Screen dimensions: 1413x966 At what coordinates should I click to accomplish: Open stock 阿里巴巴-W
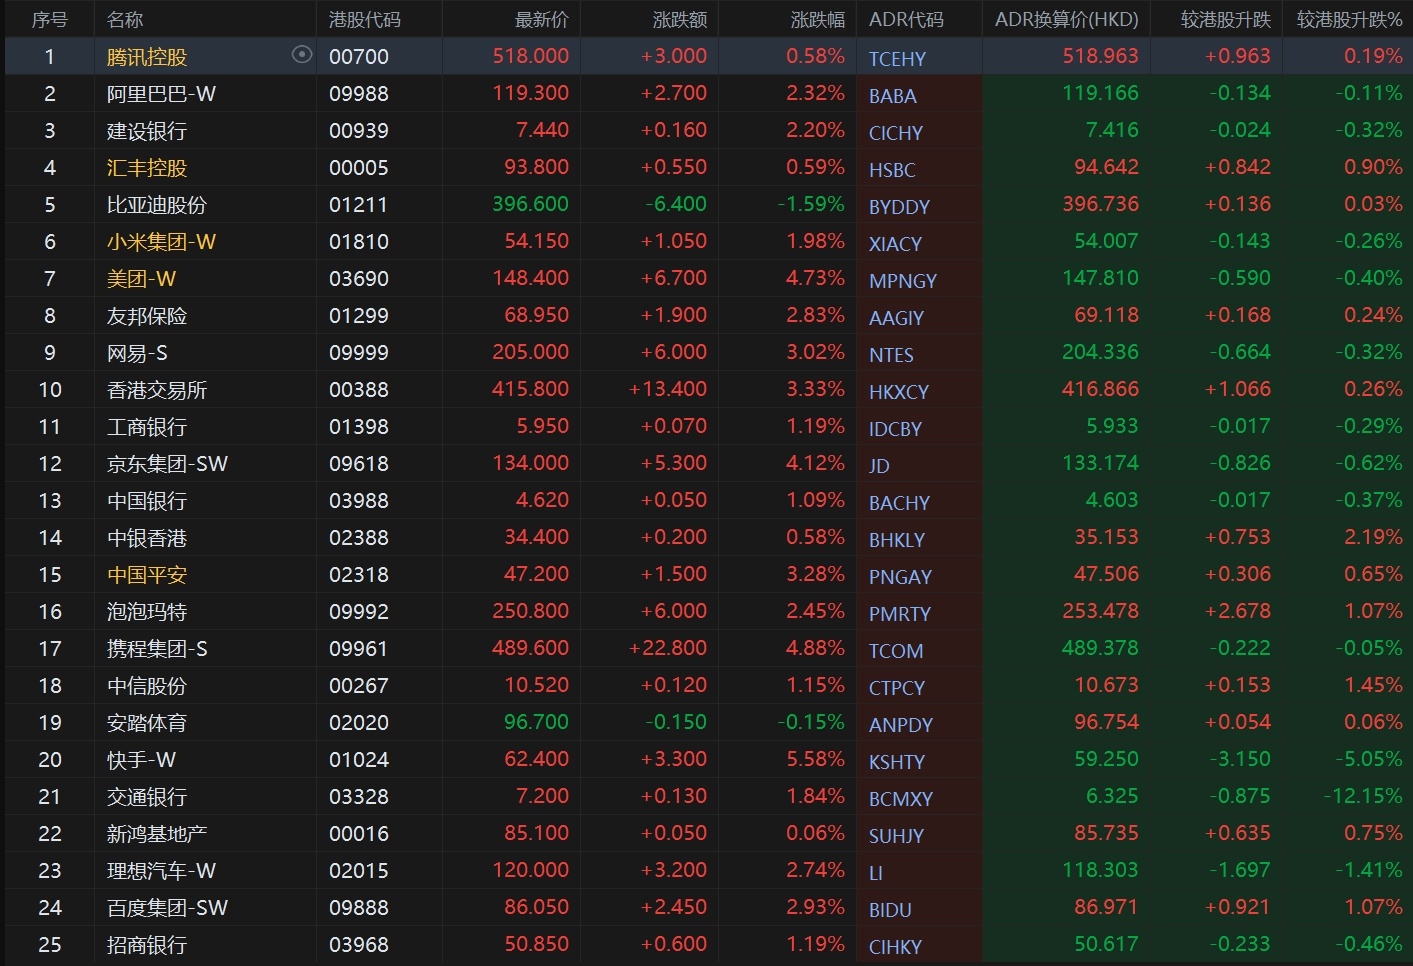[161, 94]
